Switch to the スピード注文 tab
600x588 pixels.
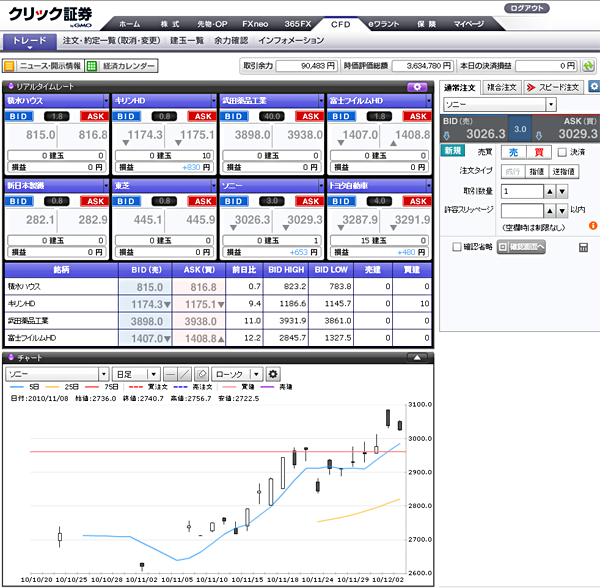click(554, 87)
